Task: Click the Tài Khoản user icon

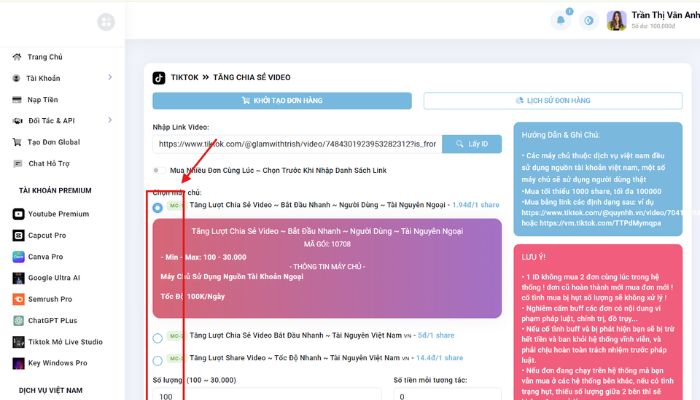Action: pos(17,78)
